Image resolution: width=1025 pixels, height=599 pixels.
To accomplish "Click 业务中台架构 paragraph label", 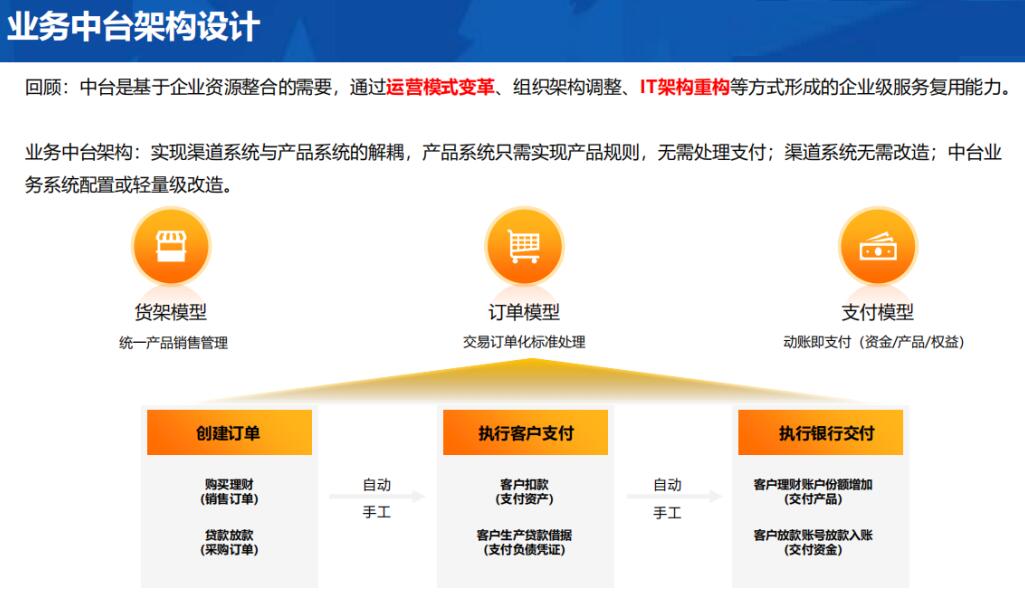I will pos(78,152).
